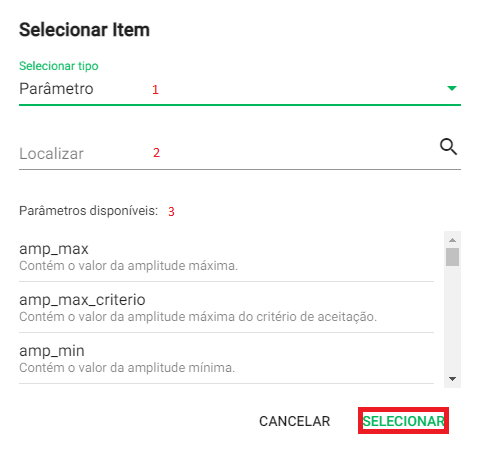Screen dimensions: 480x459
Task: Click the Selecionar tipo label
Action: pyautogui.click(x=59, y=66)
